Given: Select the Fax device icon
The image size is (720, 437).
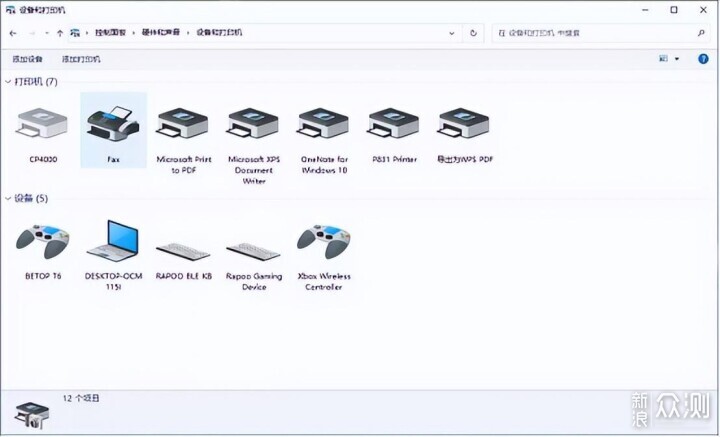Looking at the screenshot, I should pos(113,123).
